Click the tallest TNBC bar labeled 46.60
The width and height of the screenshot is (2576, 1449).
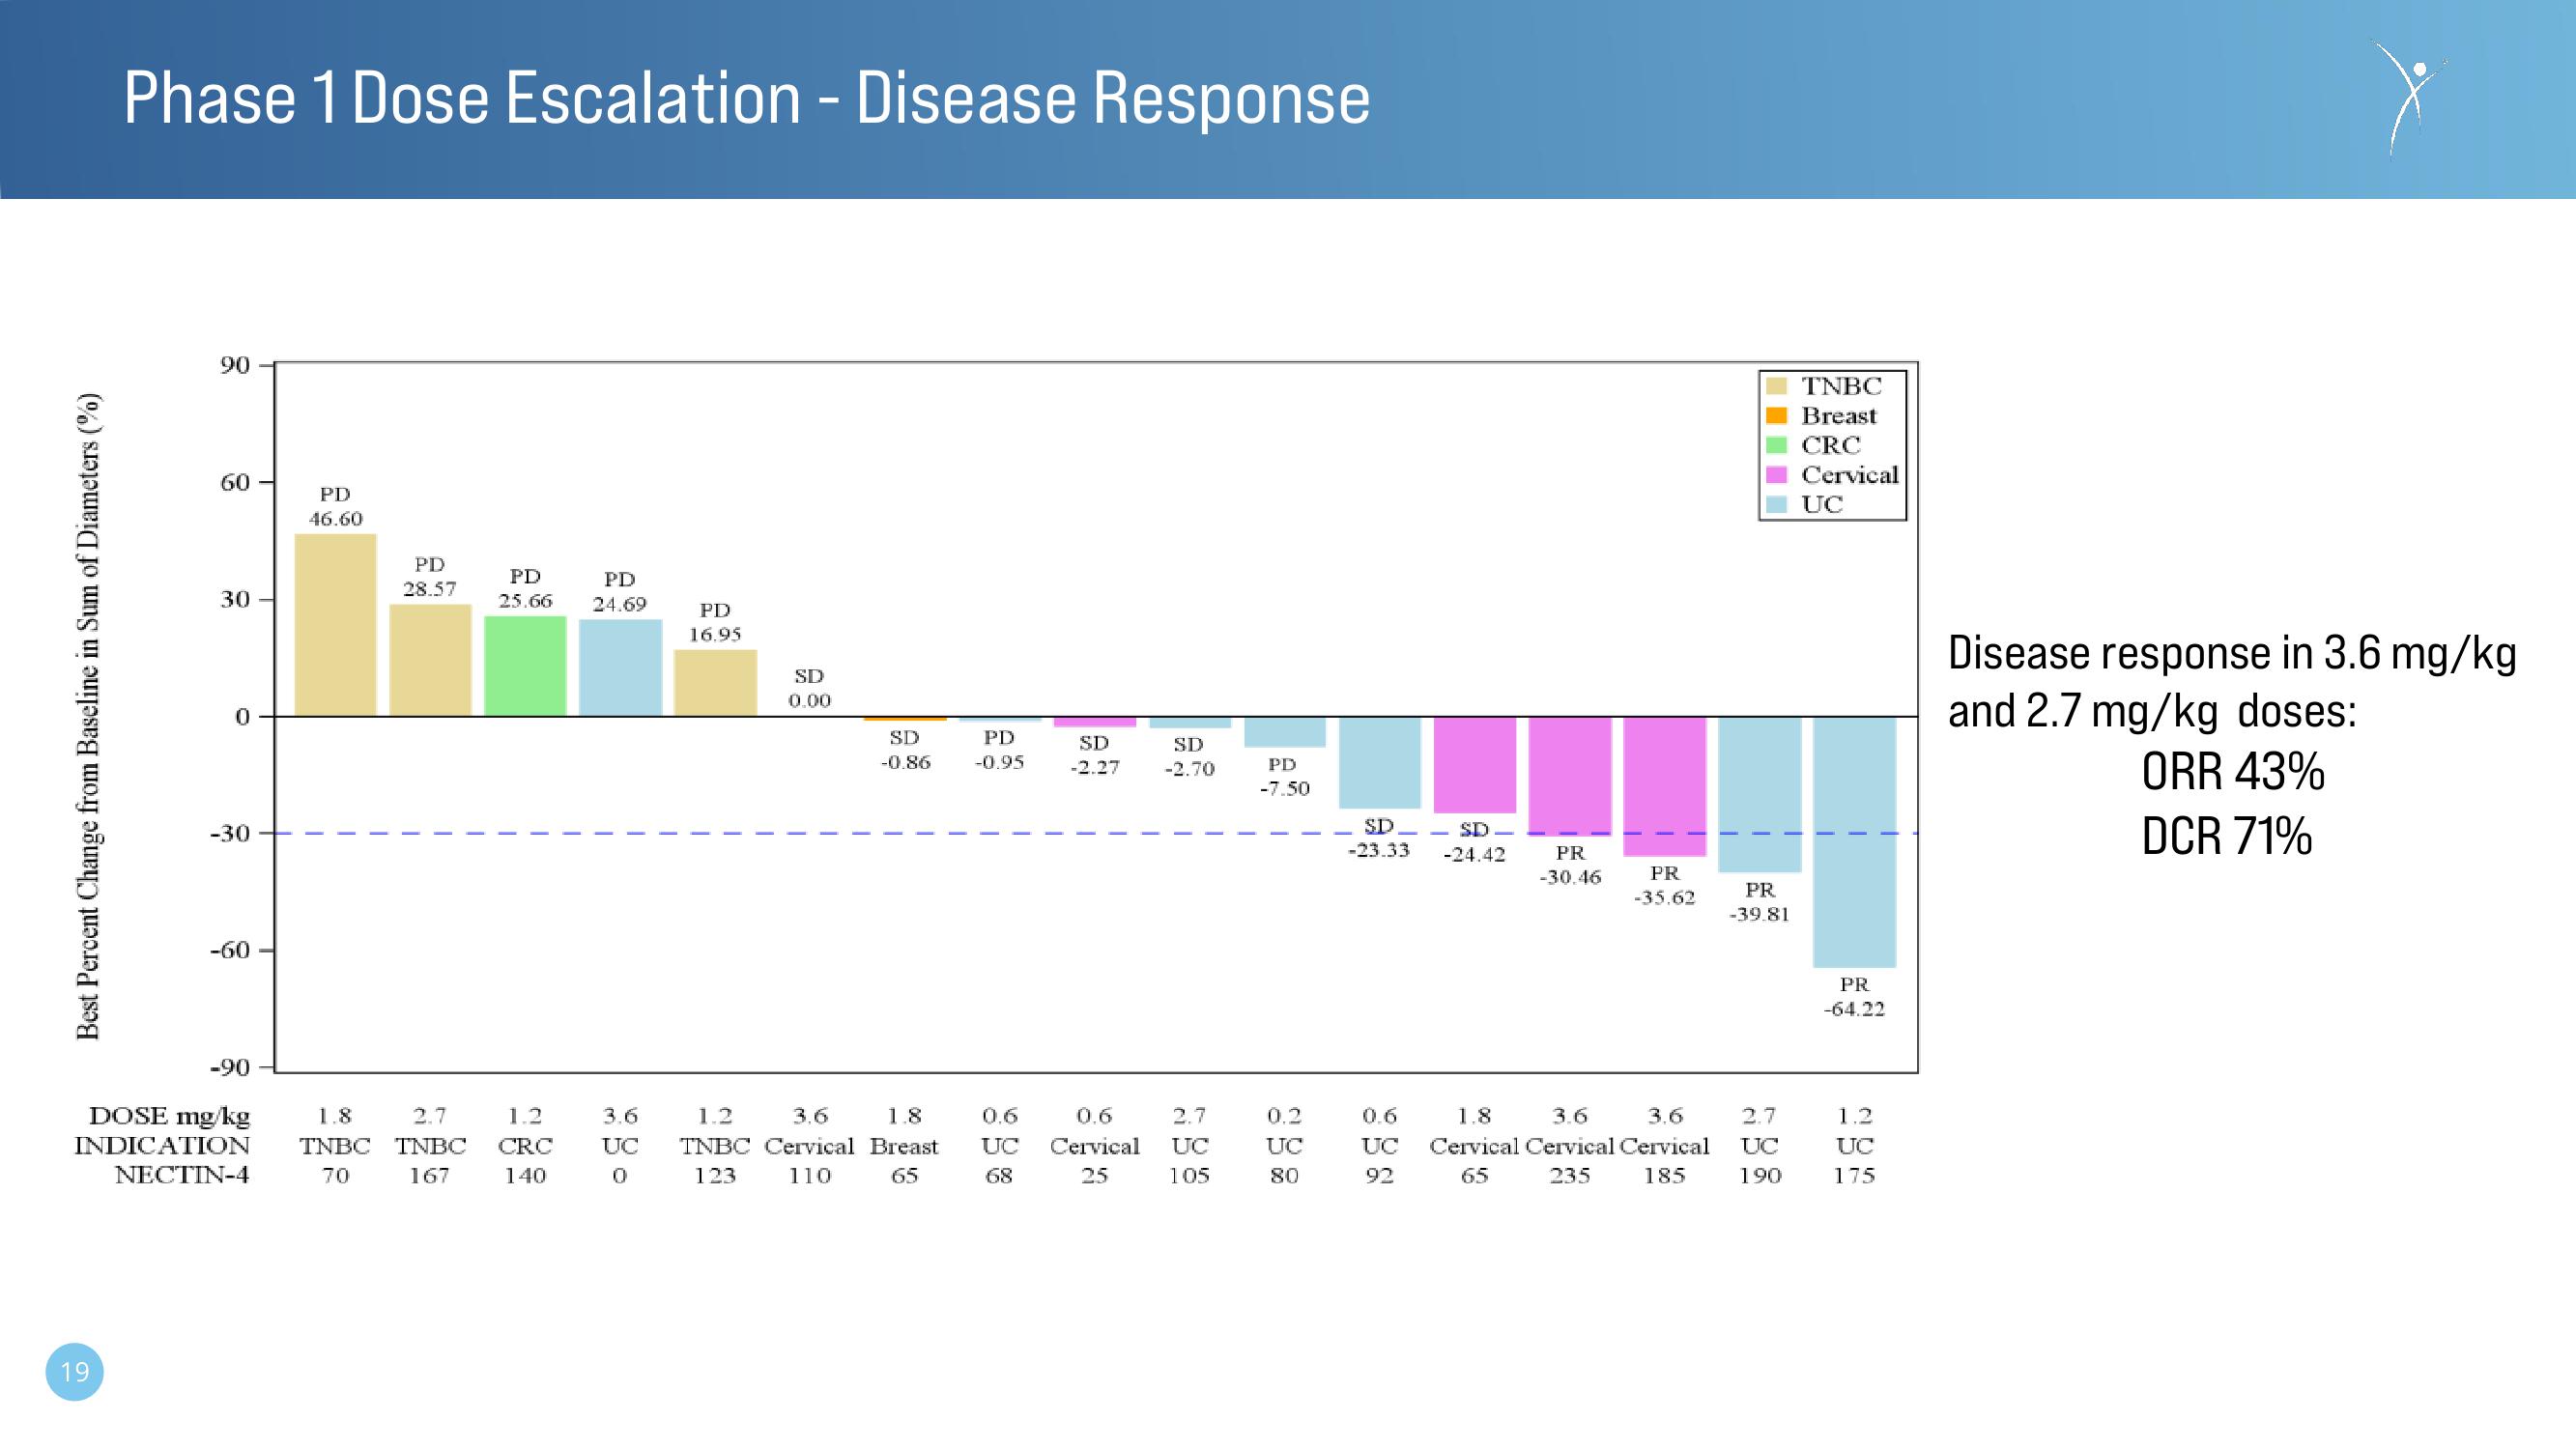[x=335, y=625]
